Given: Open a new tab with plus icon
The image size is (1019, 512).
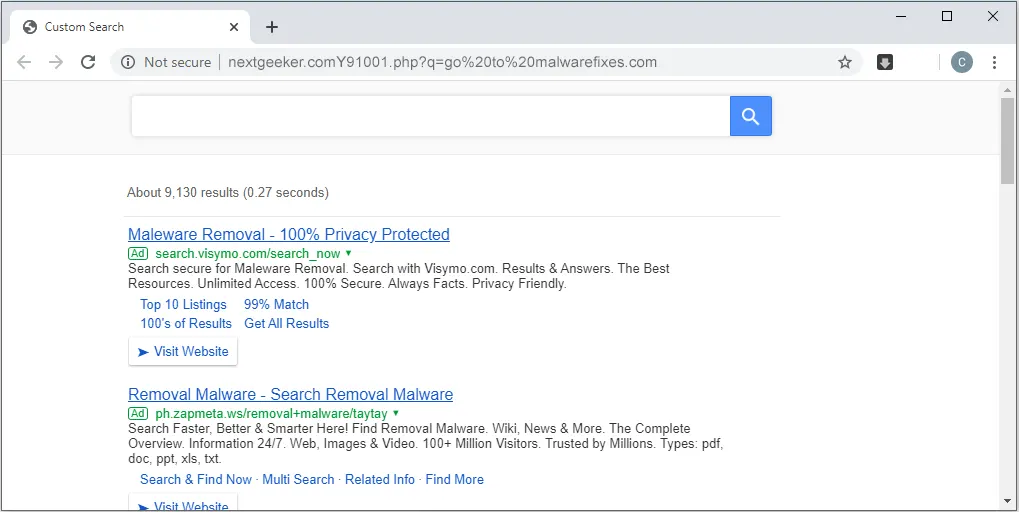Looking at the screenshot, I should pyautogui.click(x=272, y=27).
